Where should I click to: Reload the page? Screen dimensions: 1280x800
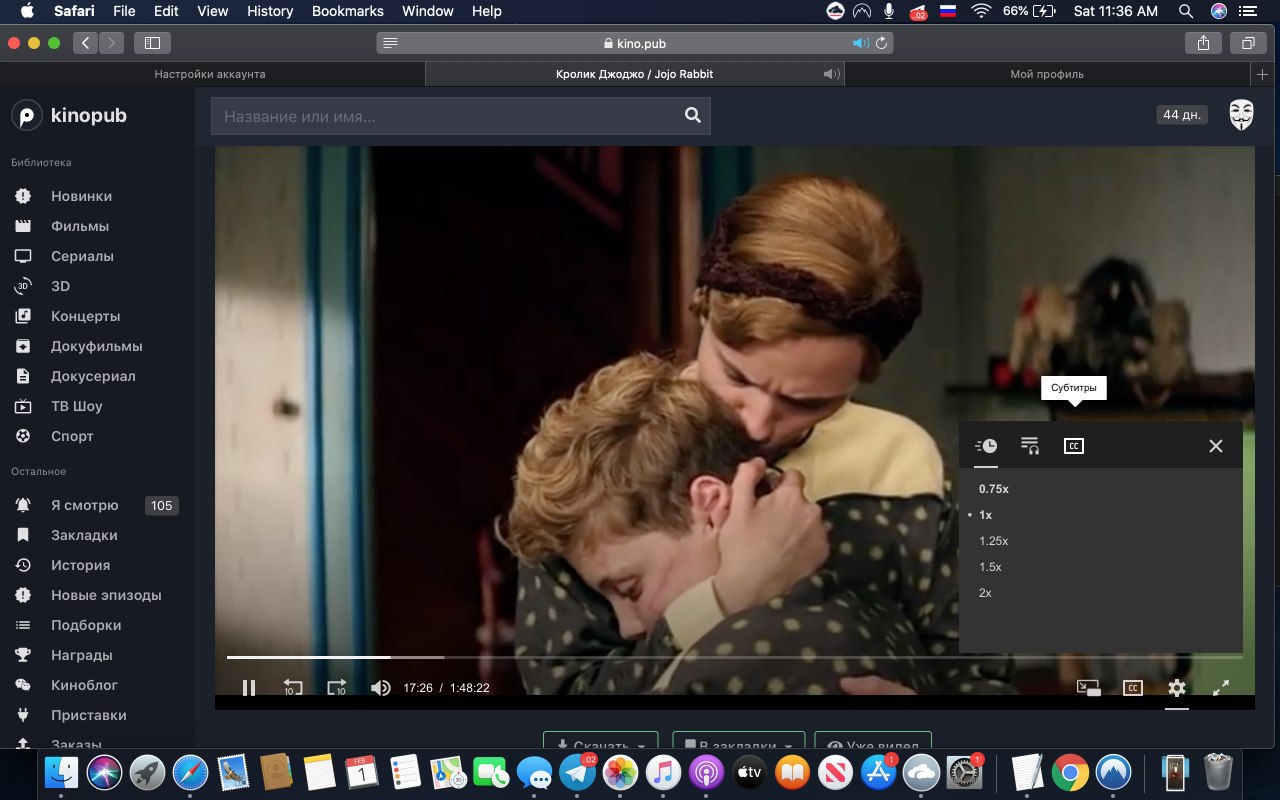pos(881,43)
